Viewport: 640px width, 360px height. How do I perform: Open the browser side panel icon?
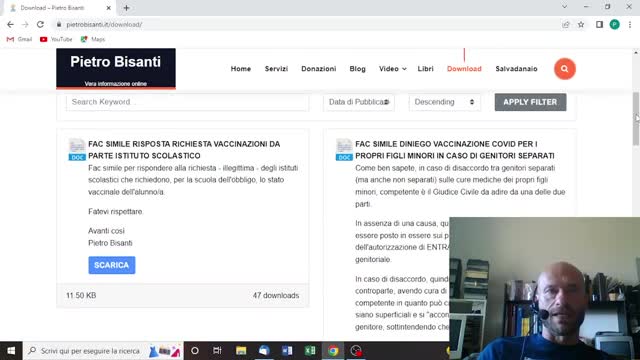[x=599, y=24]
